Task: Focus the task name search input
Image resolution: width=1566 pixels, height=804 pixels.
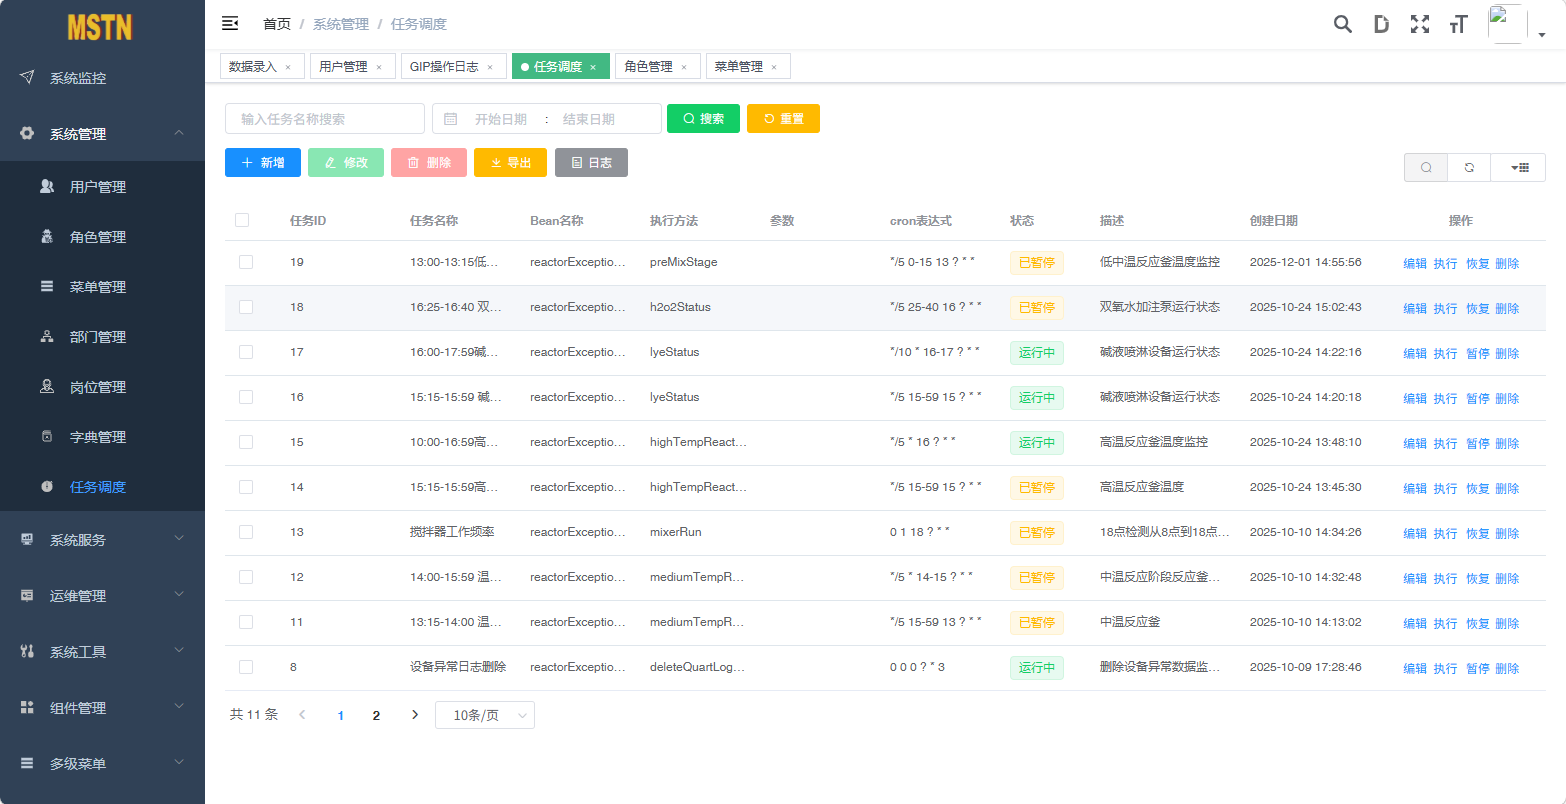Action: [x=325, y=119]
